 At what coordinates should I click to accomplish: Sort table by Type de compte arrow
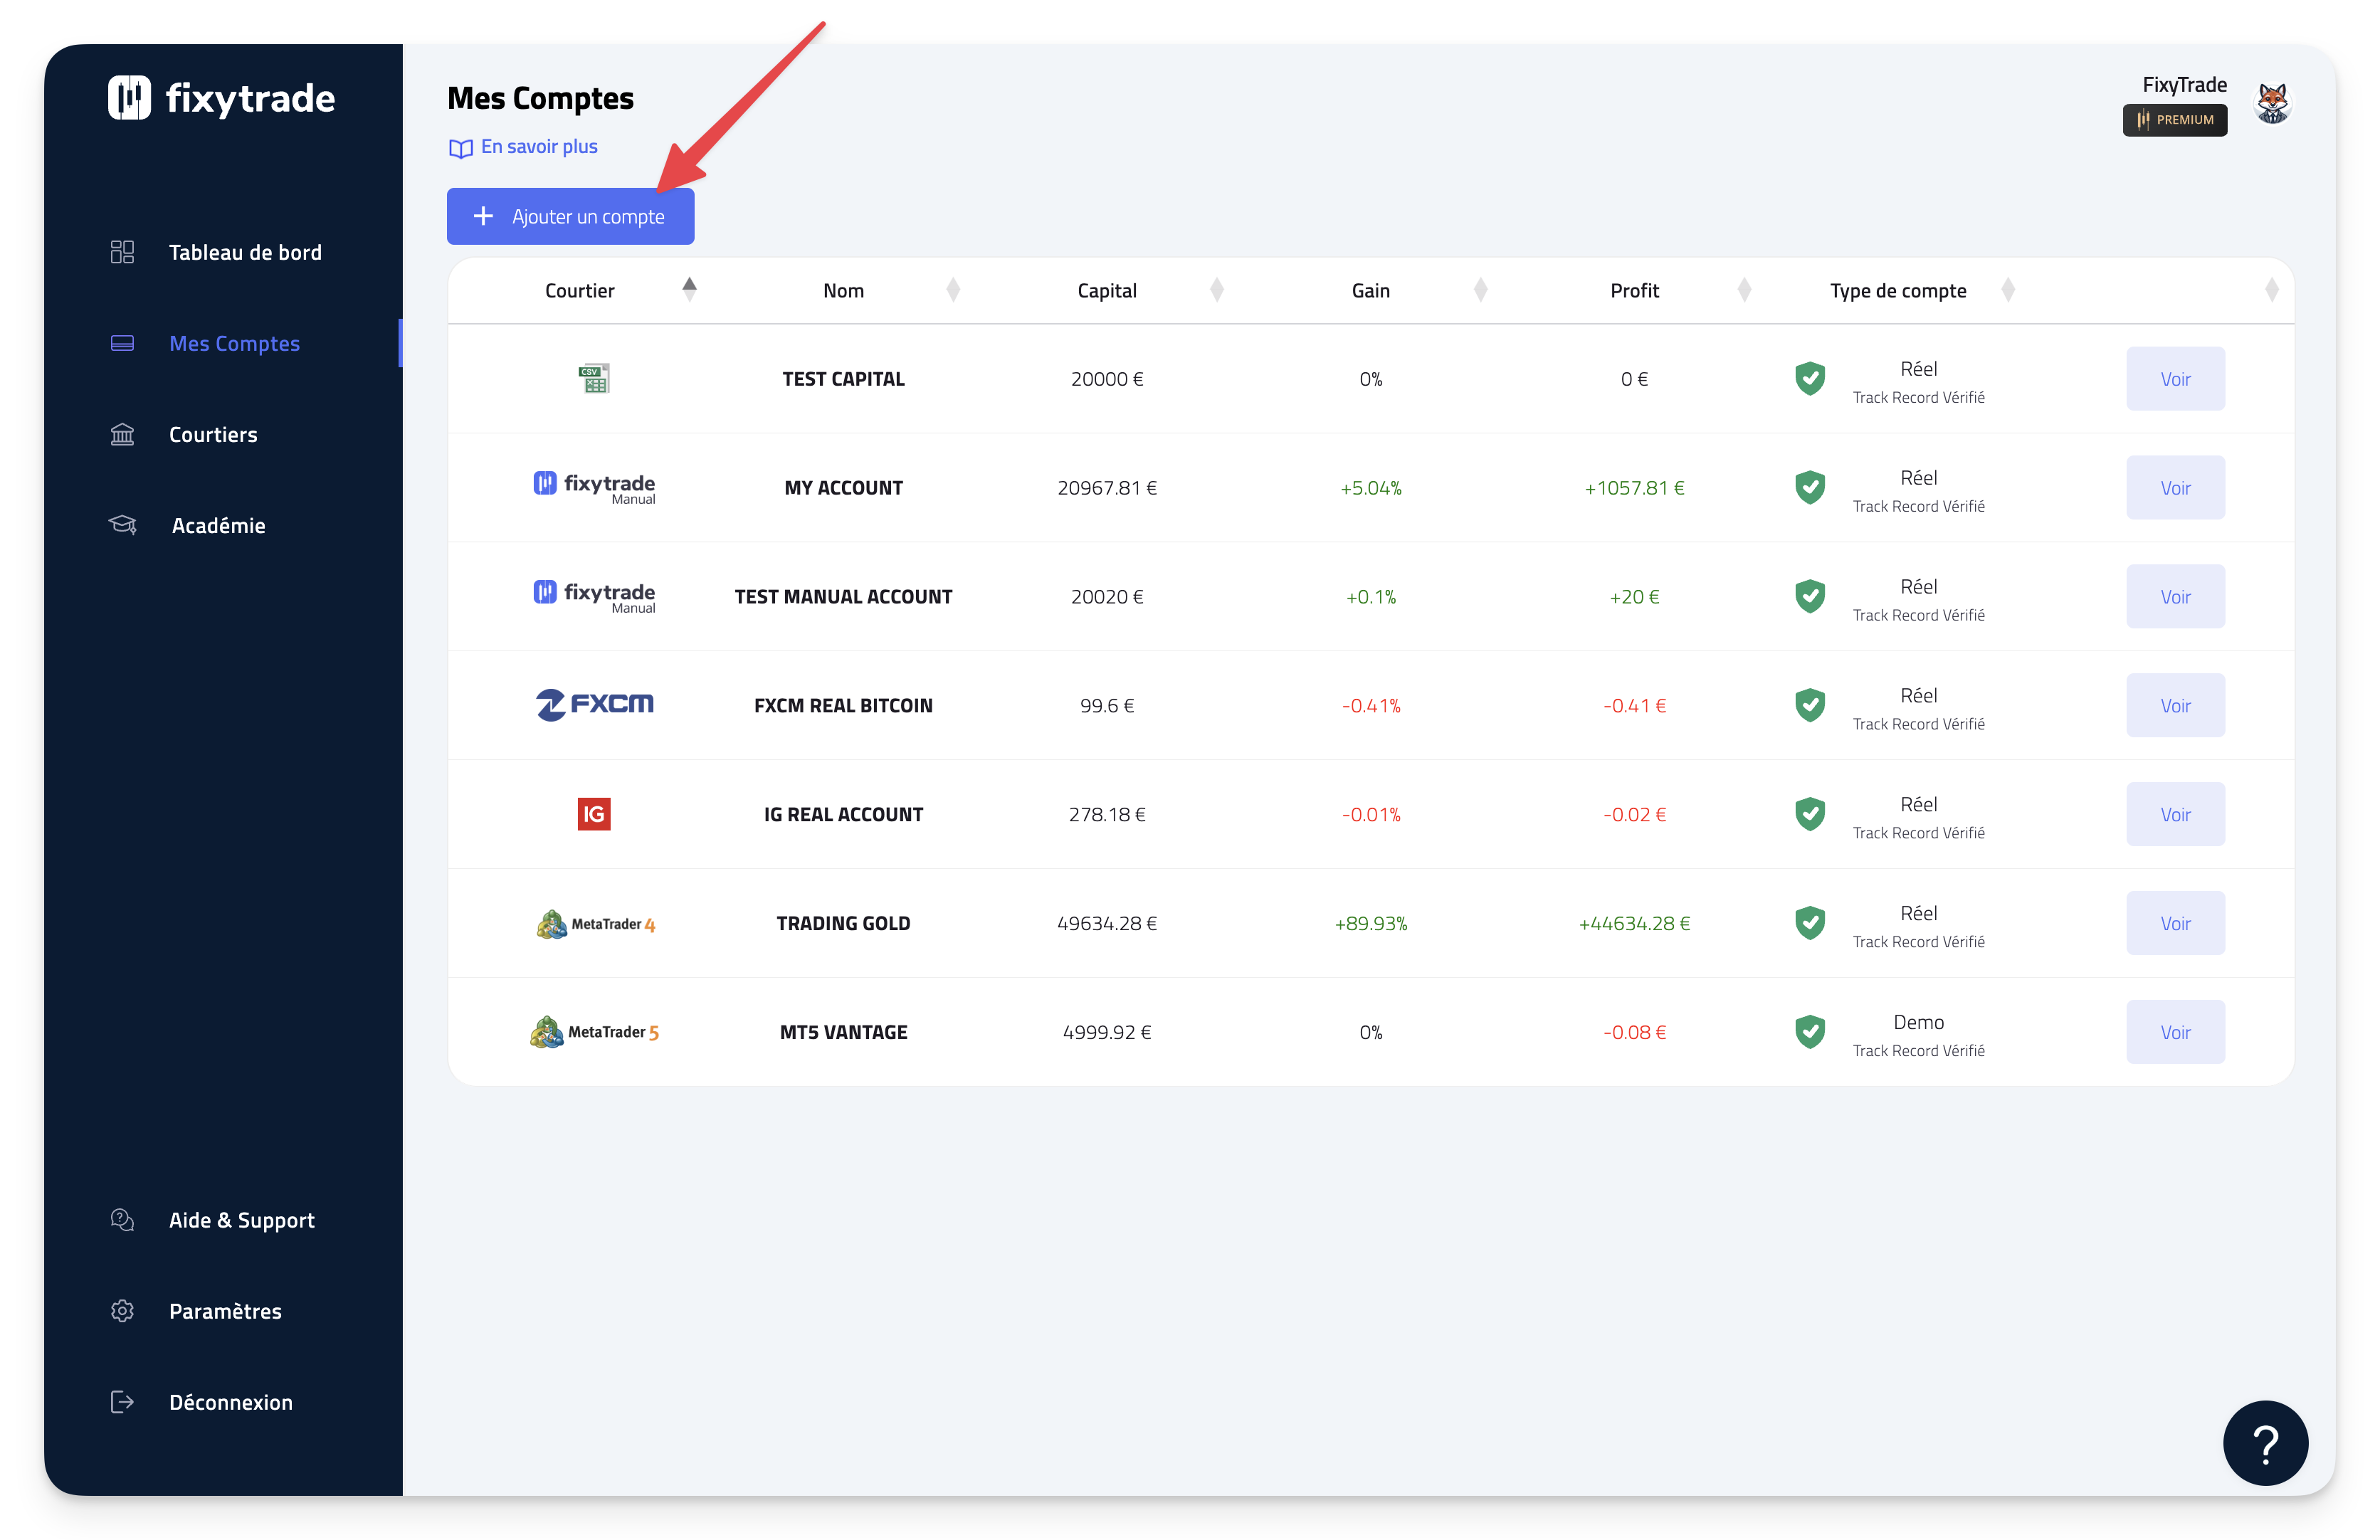(2007, 290)
